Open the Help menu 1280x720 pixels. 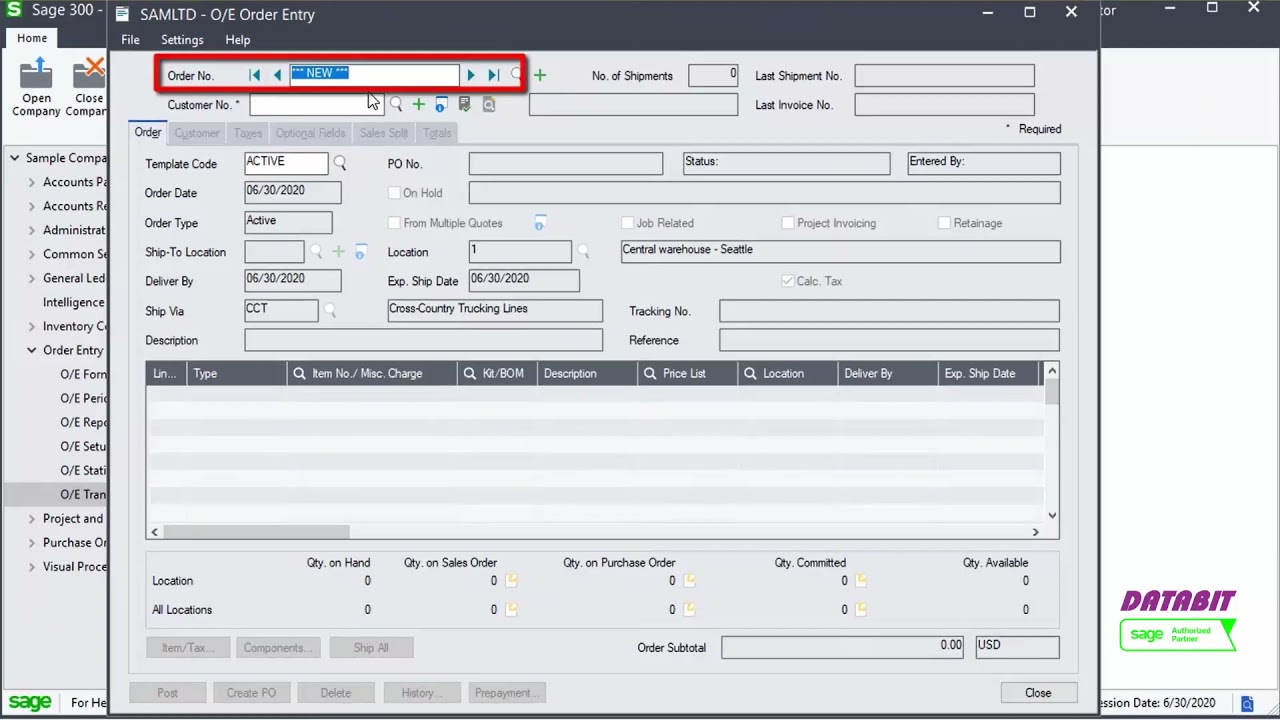pos(237,40)
